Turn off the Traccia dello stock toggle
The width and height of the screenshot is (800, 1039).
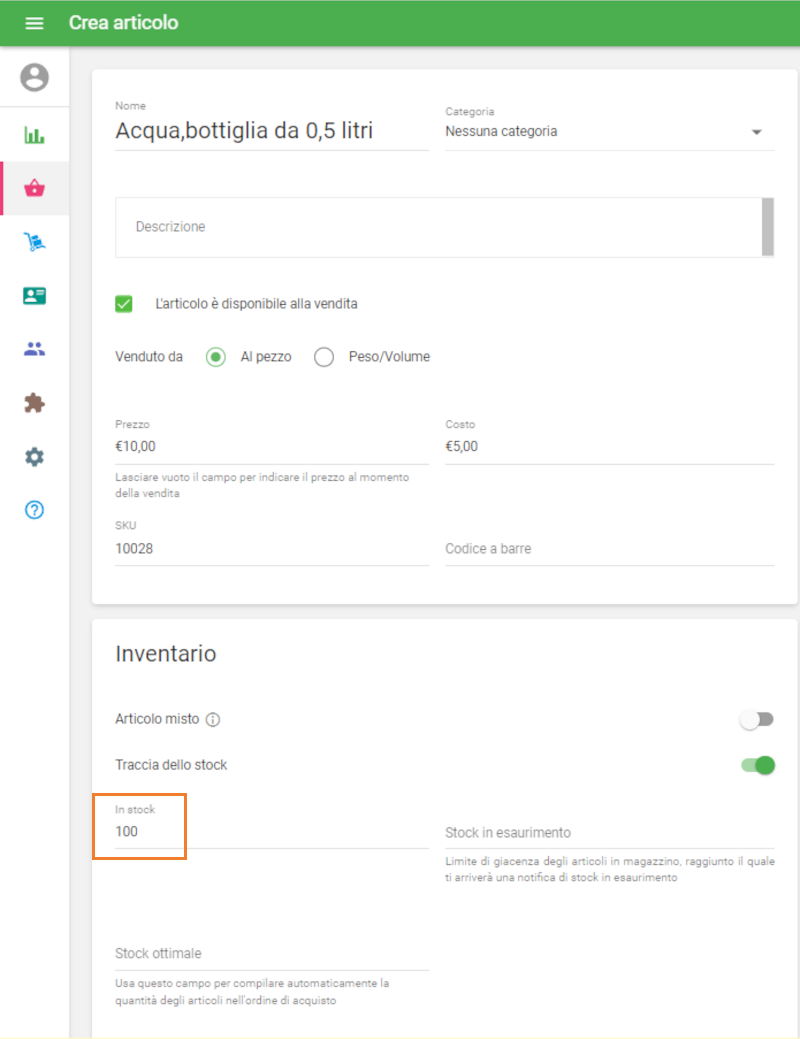tap(758, 765)
